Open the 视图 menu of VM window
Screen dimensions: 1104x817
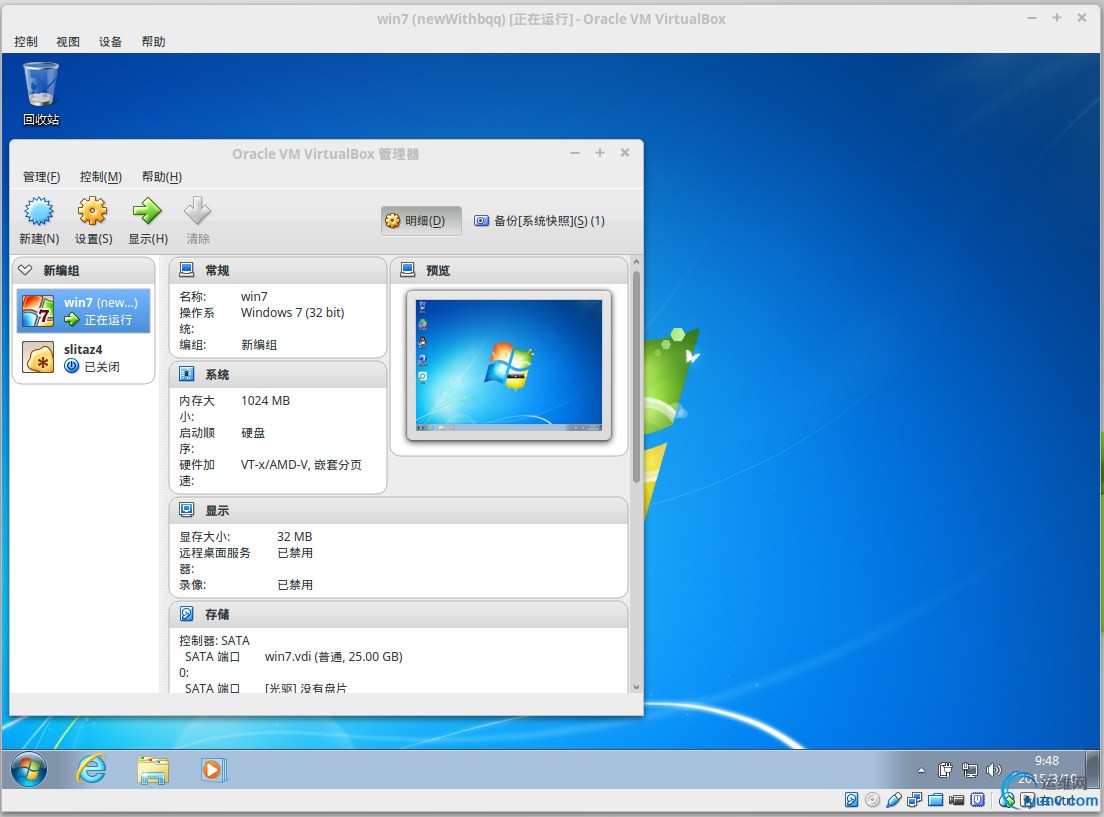(68, 42)
